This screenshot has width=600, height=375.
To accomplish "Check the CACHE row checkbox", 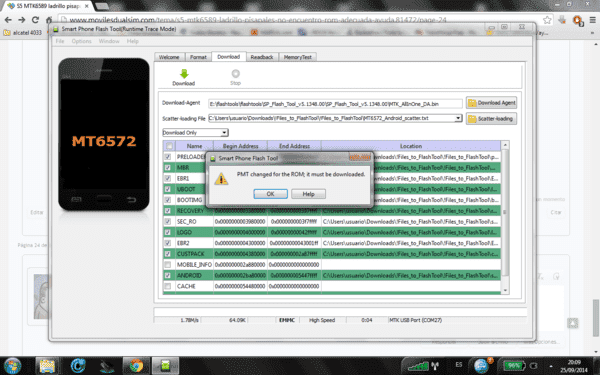I will [168, 286].
